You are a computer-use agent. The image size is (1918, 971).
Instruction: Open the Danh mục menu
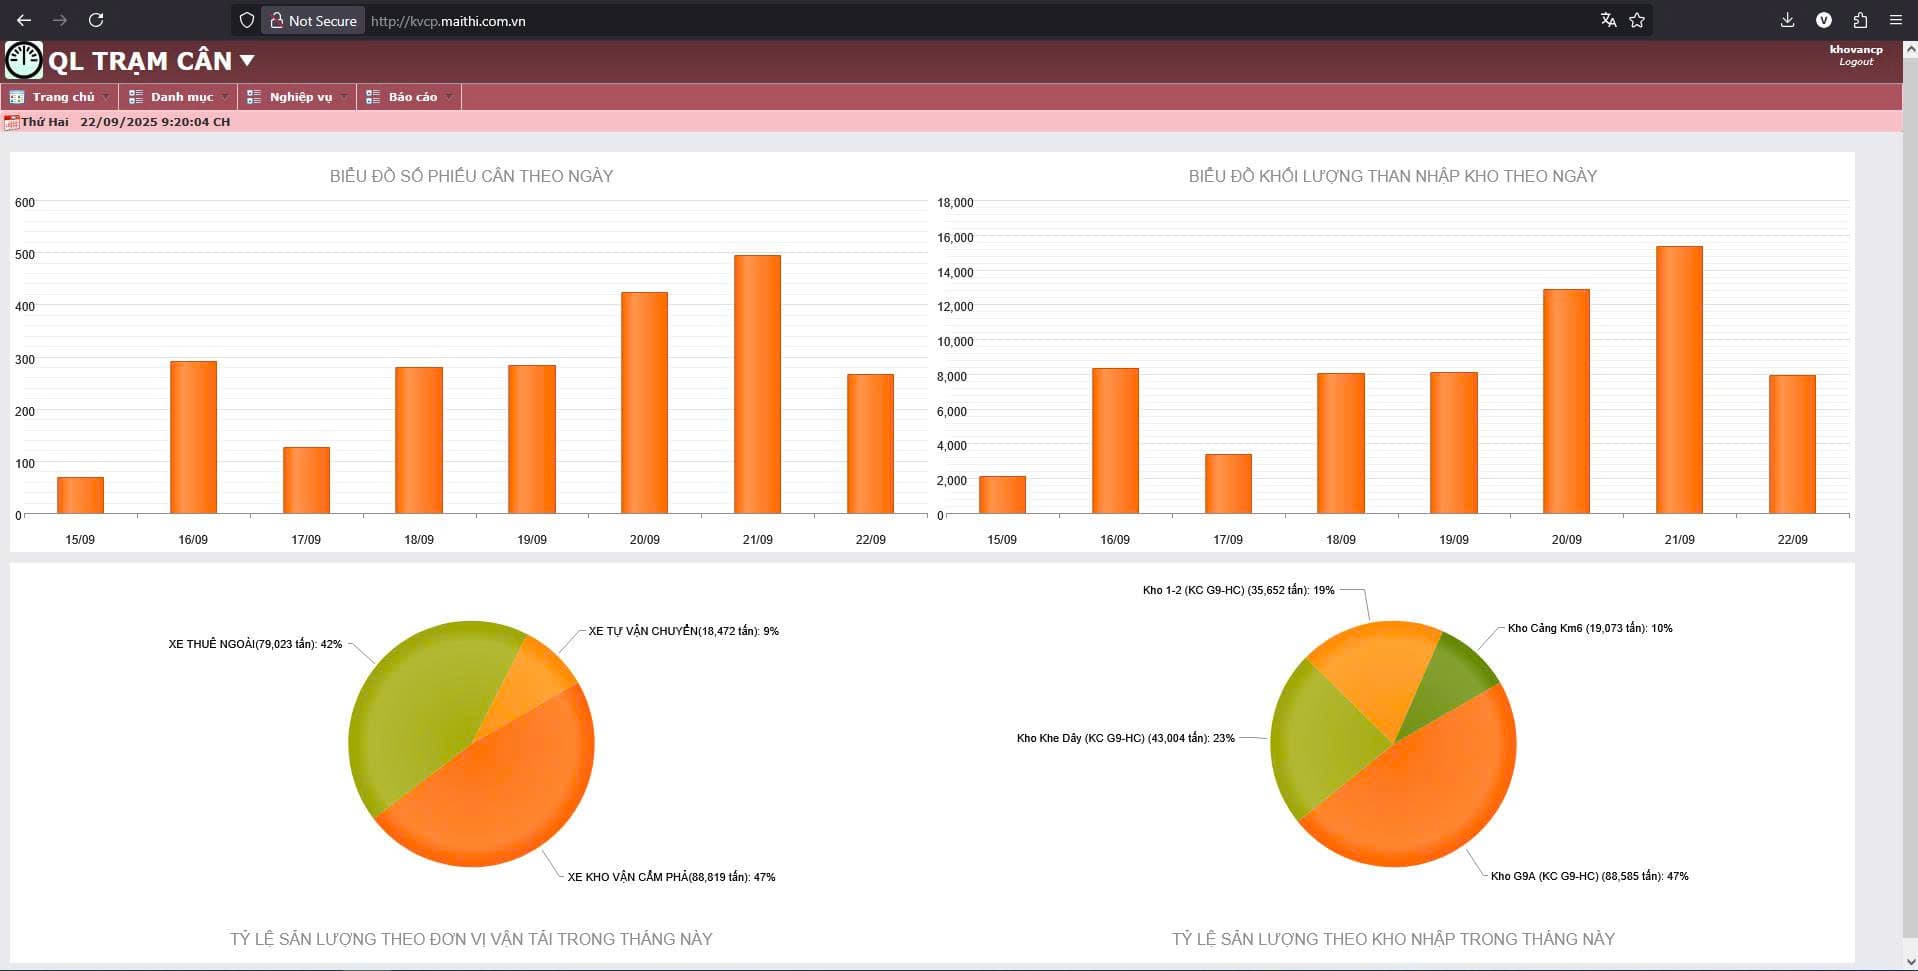pyautogui.click(x=178, y=97)
